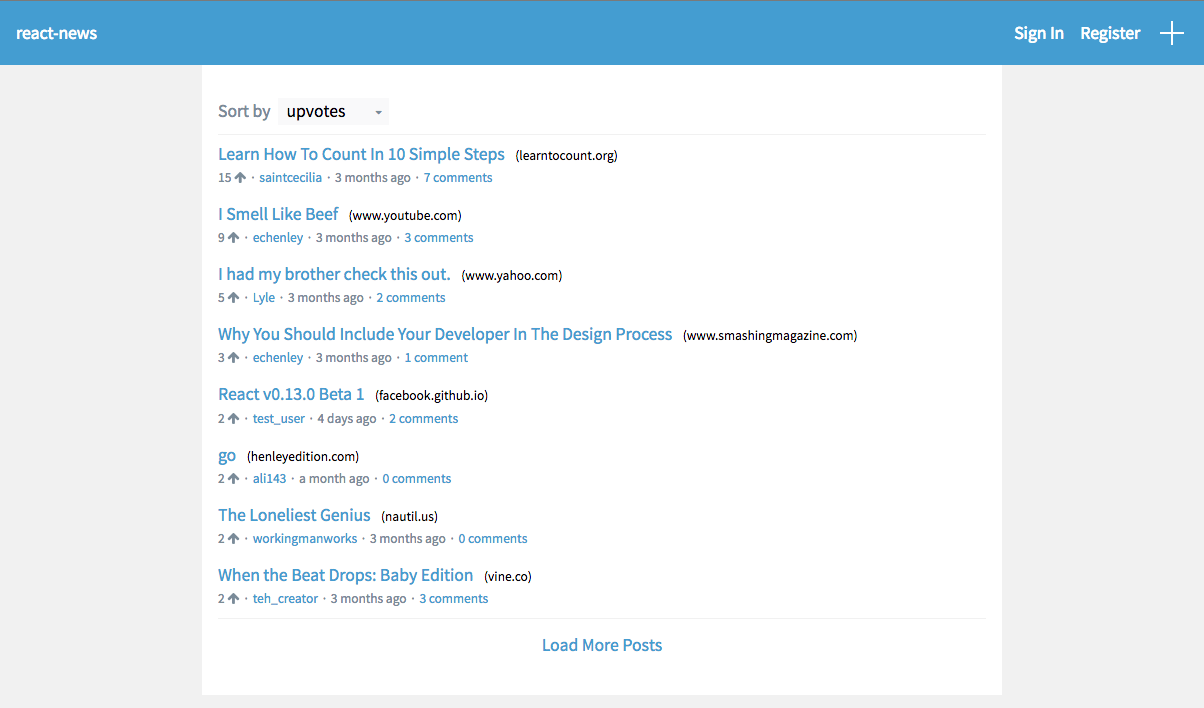Click the react-news logo
This screenshot has height=708, width=1204.
[56, 32]
